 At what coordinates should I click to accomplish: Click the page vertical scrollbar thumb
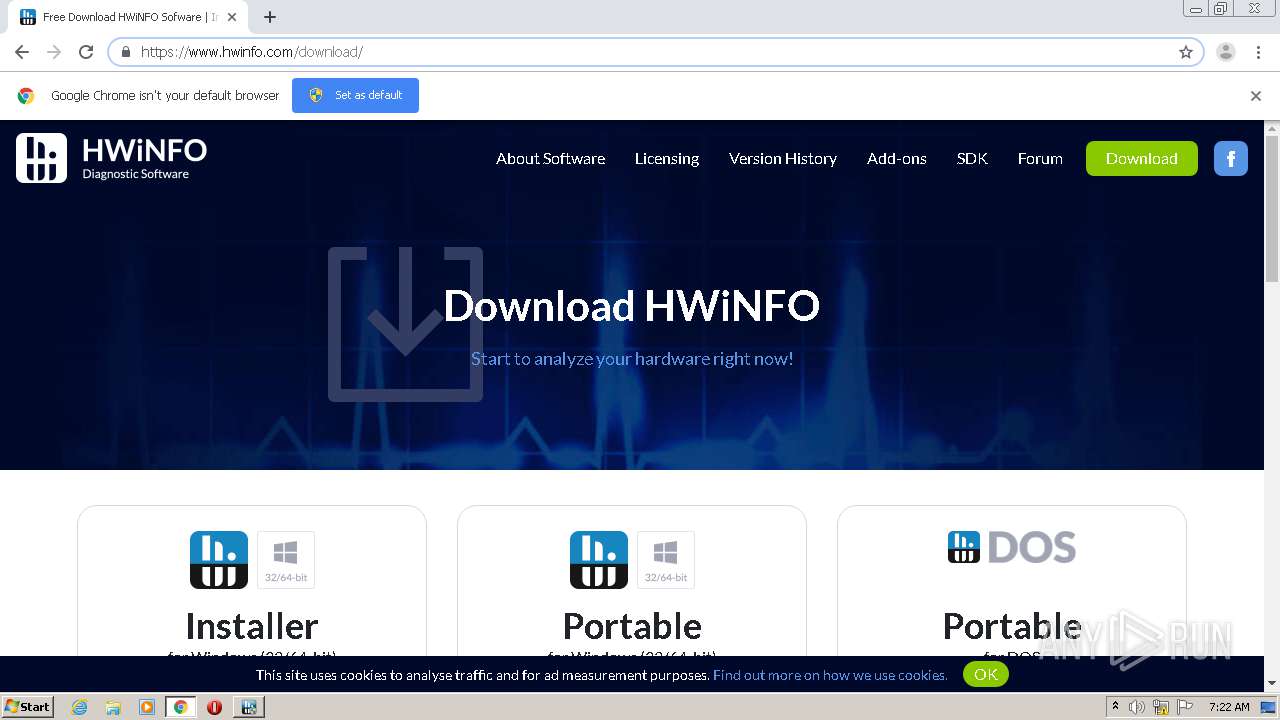(x=1272, y=210)
